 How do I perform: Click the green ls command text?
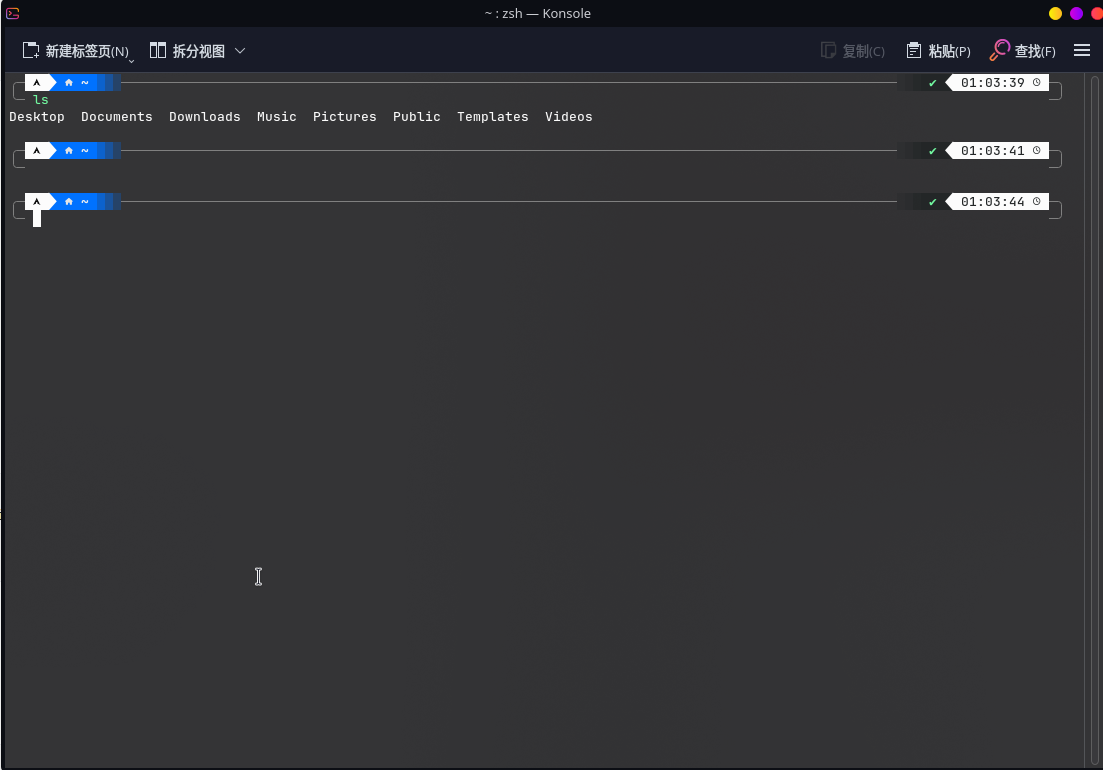[x=41, y=99]
